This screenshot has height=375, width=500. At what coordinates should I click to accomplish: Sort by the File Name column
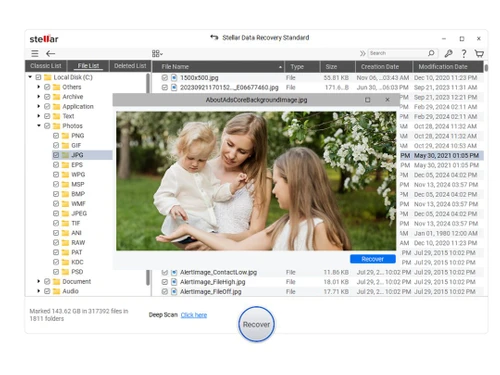(x=218, y=67)
